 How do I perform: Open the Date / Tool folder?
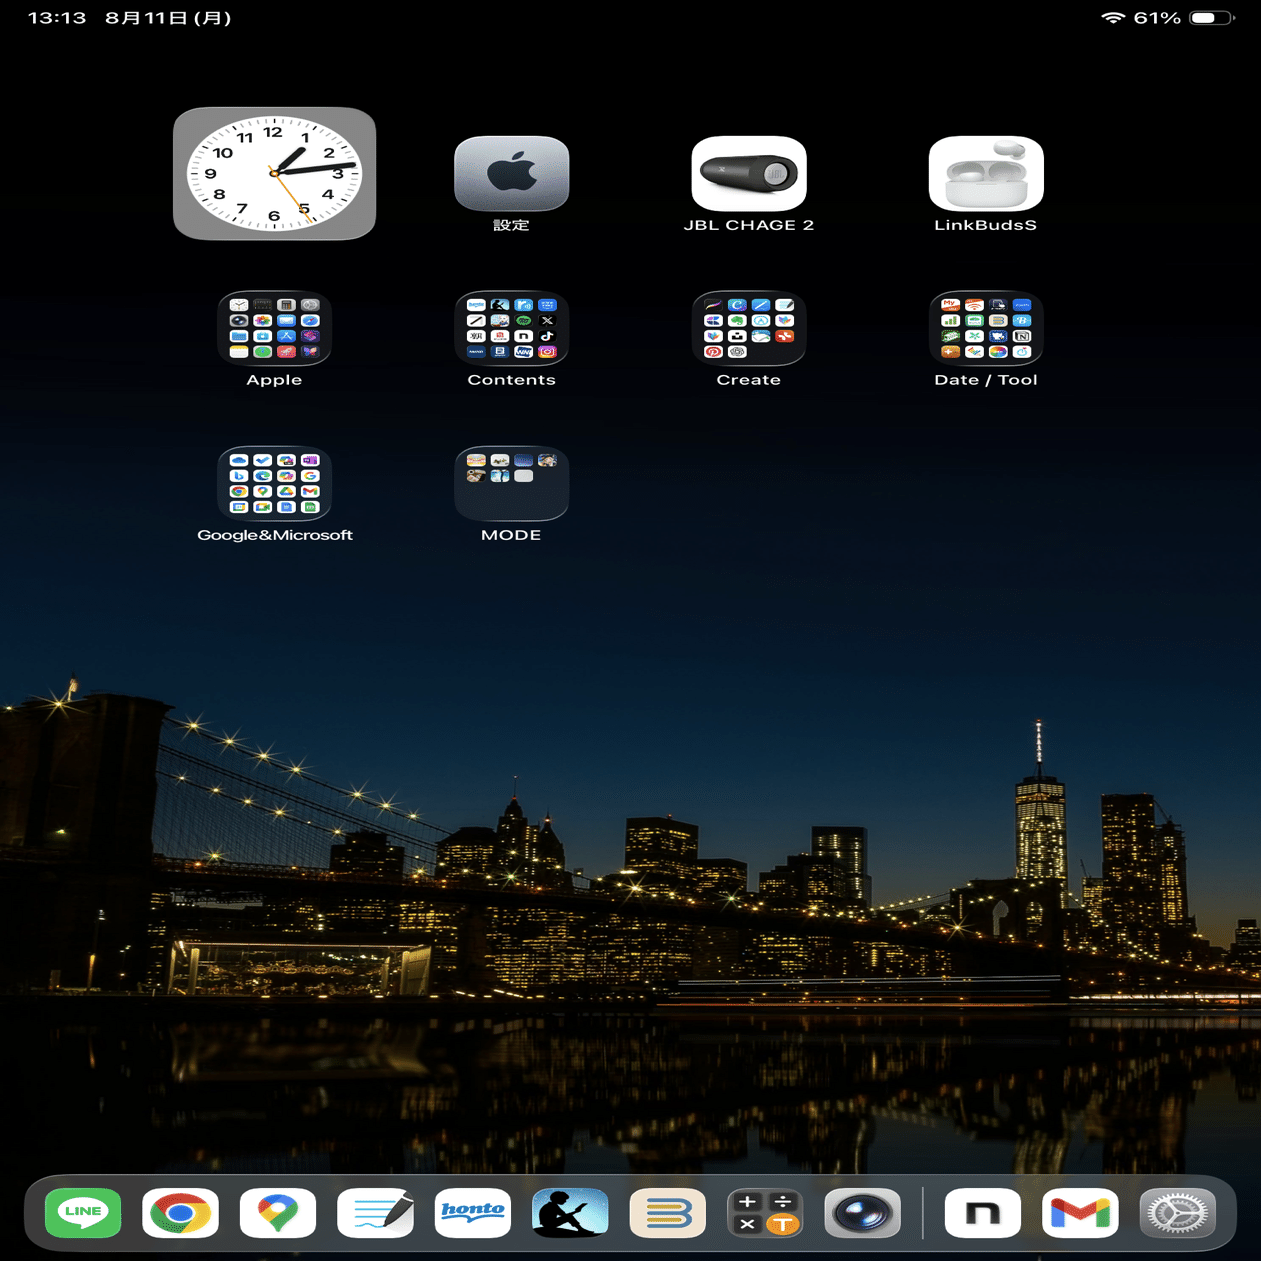(985, 330)
